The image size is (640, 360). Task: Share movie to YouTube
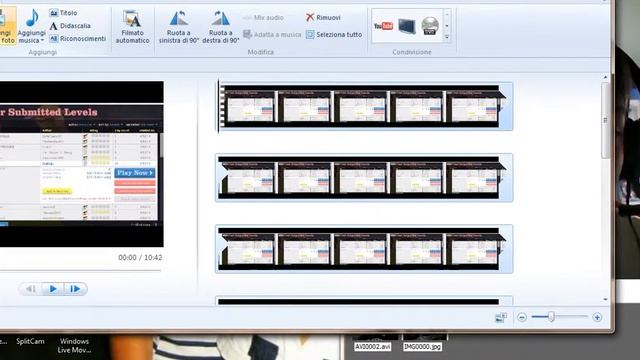click(x=383, y=26)
